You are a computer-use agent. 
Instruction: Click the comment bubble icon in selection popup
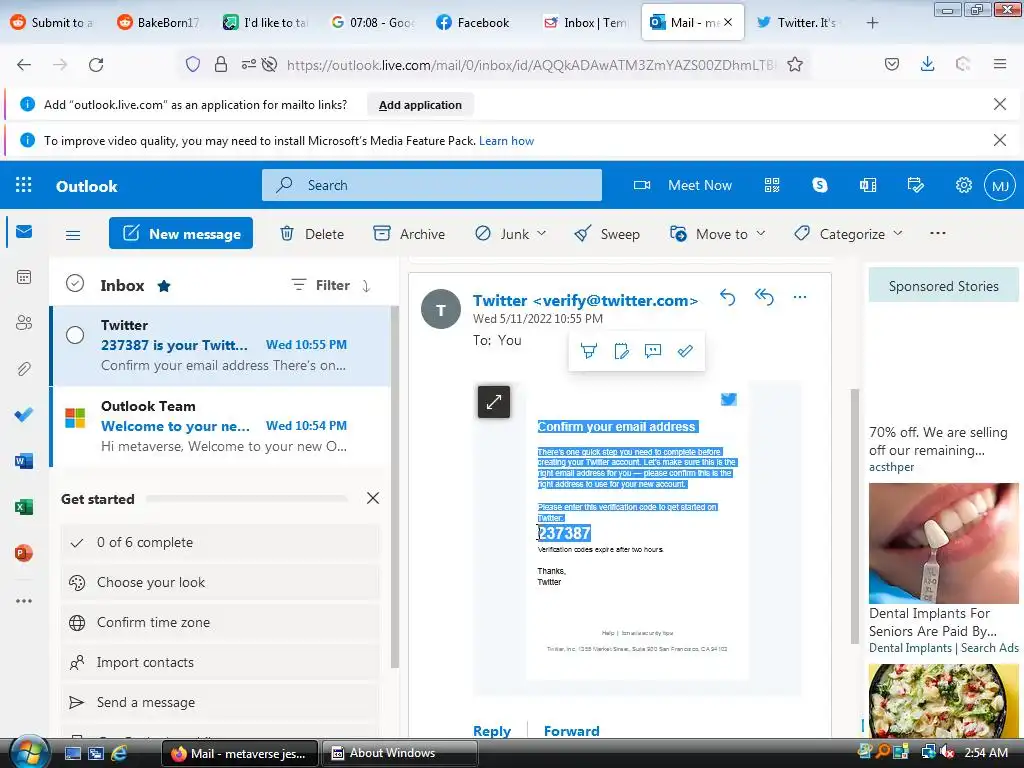[653, 351]
